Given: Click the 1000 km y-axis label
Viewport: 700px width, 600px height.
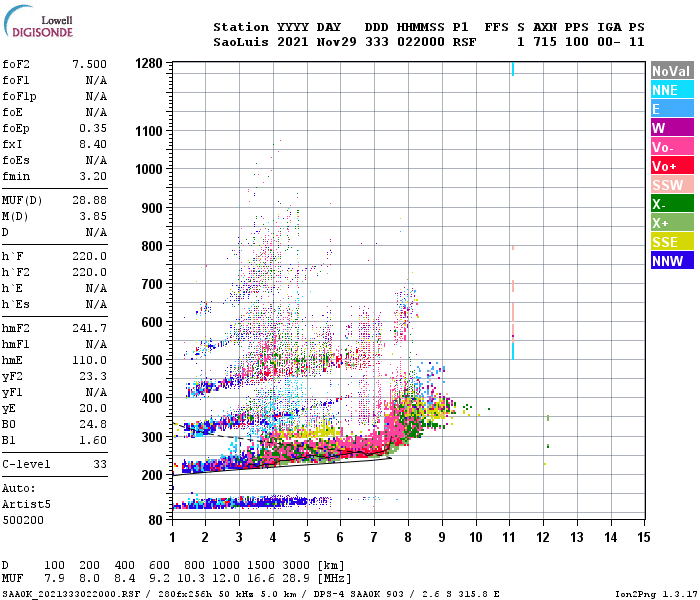Looking at the screenshot, I should [149, 169].
